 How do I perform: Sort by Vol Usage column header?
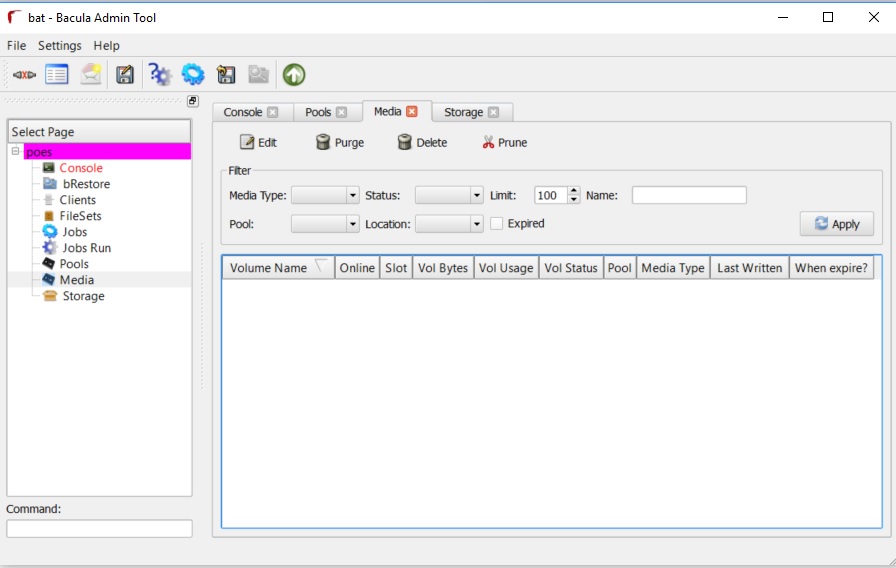tap(506, 268)
